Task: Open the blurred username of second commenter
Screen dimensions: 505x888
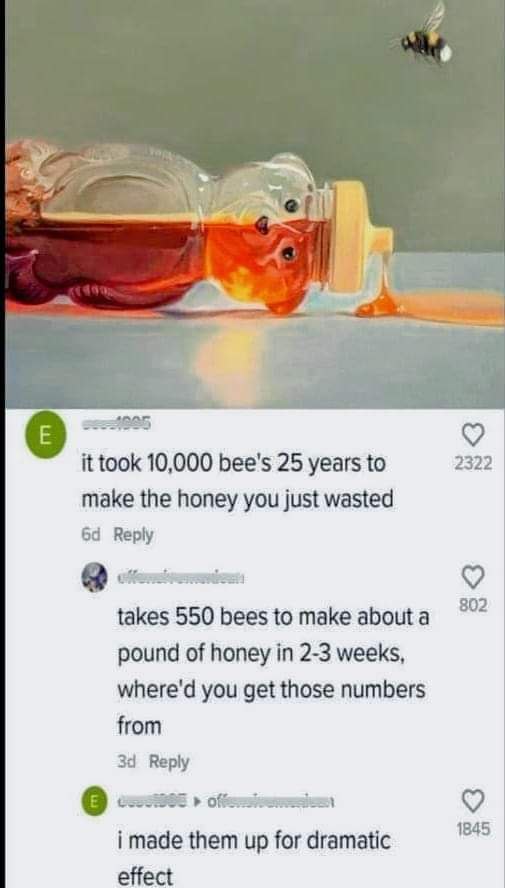Action: point(181,579)
